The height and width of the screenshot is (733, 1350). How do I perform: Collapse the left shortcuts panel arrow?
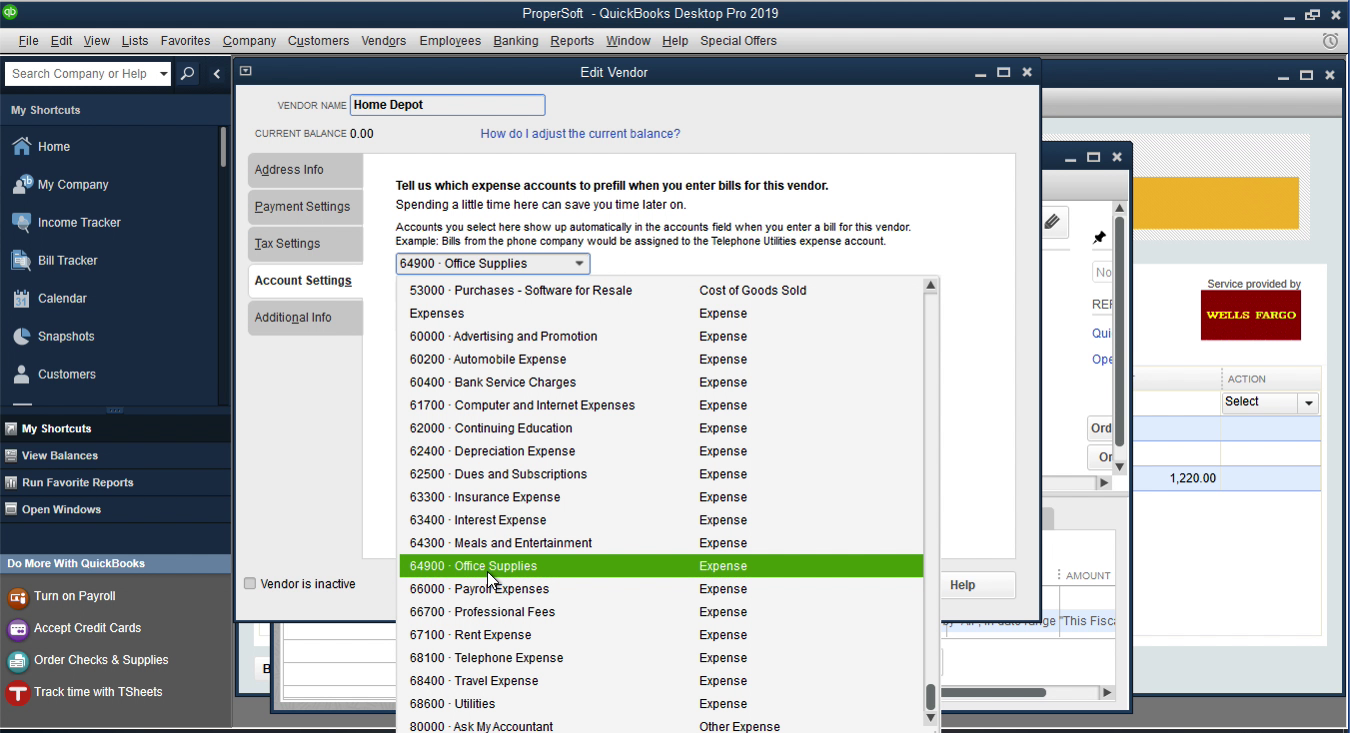(x=216, y=74)
